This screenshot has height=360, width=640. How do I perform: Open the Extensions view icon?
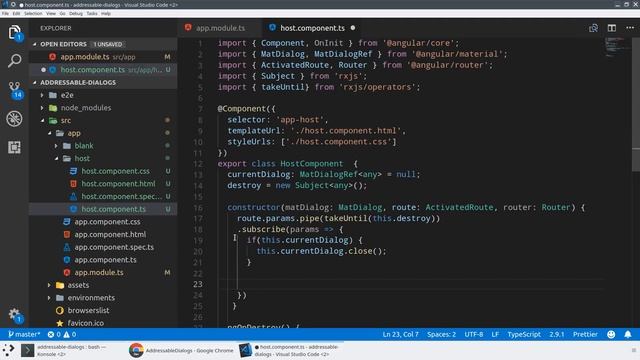pos(14,147)
